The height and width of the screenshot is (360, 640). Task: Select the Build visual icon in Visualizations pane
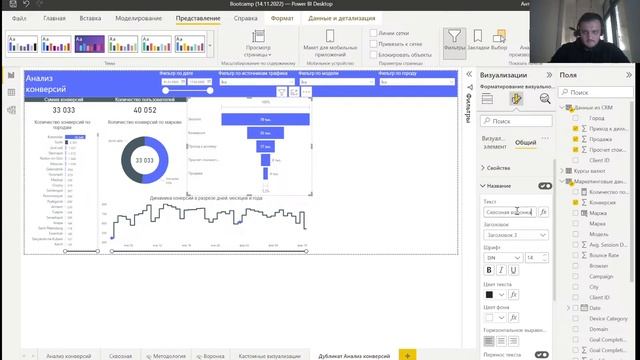(x=487, y=99)
